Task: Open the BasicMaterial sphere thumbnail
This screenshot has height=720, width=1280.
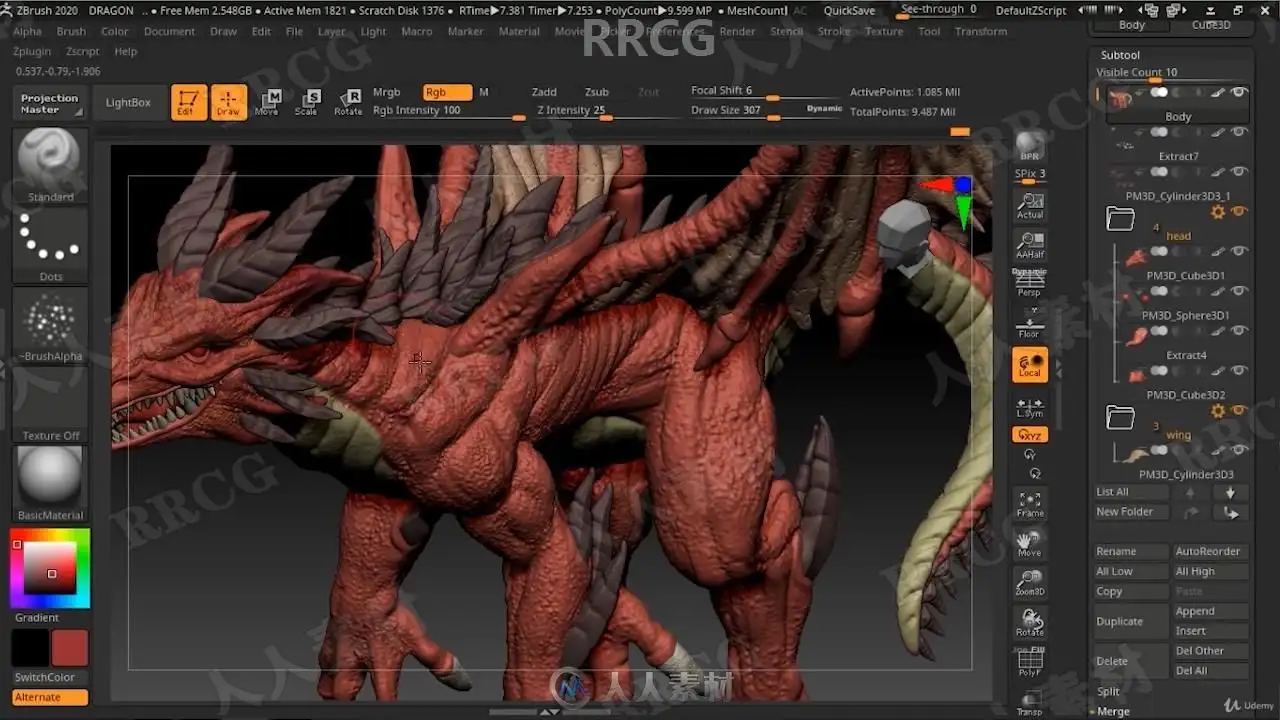Action: [50, 477]
